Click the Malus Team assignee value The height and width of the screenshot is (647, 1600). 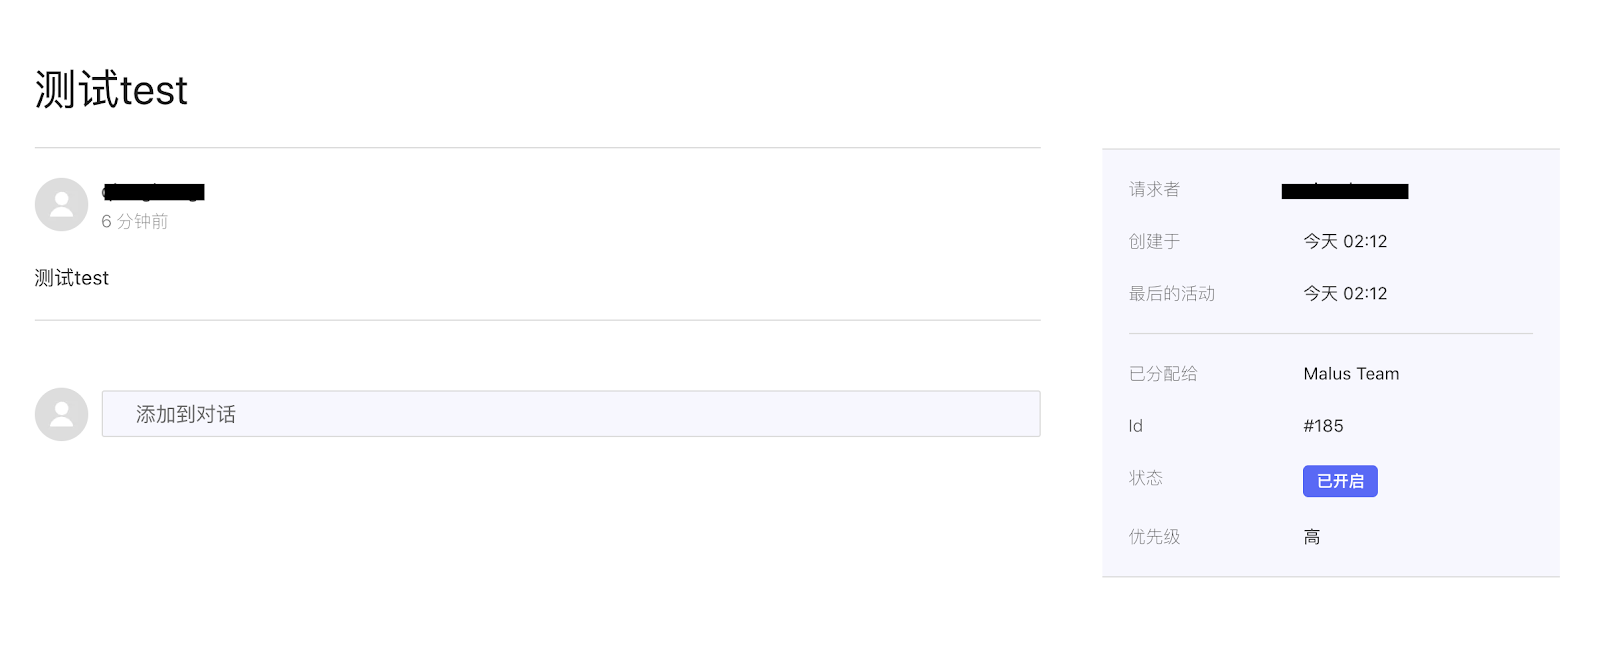pyautogui.click(x=1350, y=374)
